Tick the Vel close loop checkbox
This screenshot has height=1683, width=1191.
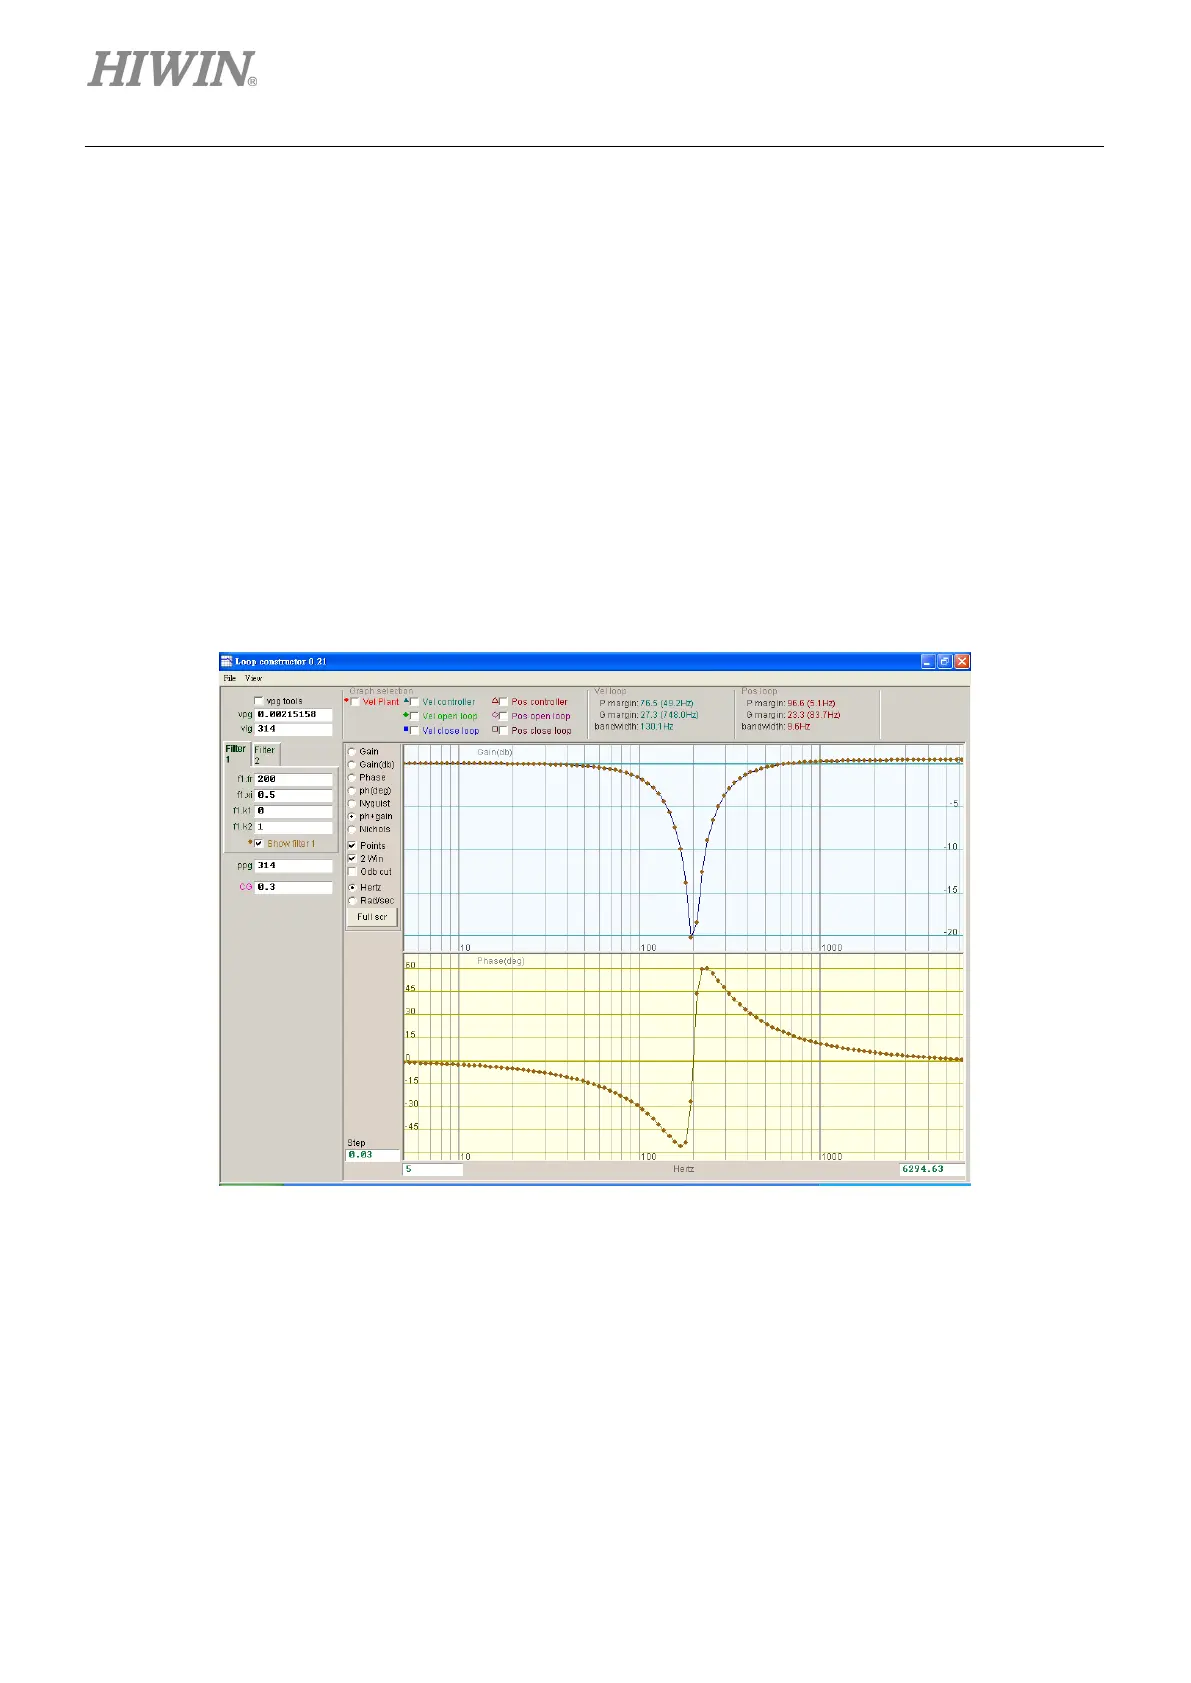415,730
